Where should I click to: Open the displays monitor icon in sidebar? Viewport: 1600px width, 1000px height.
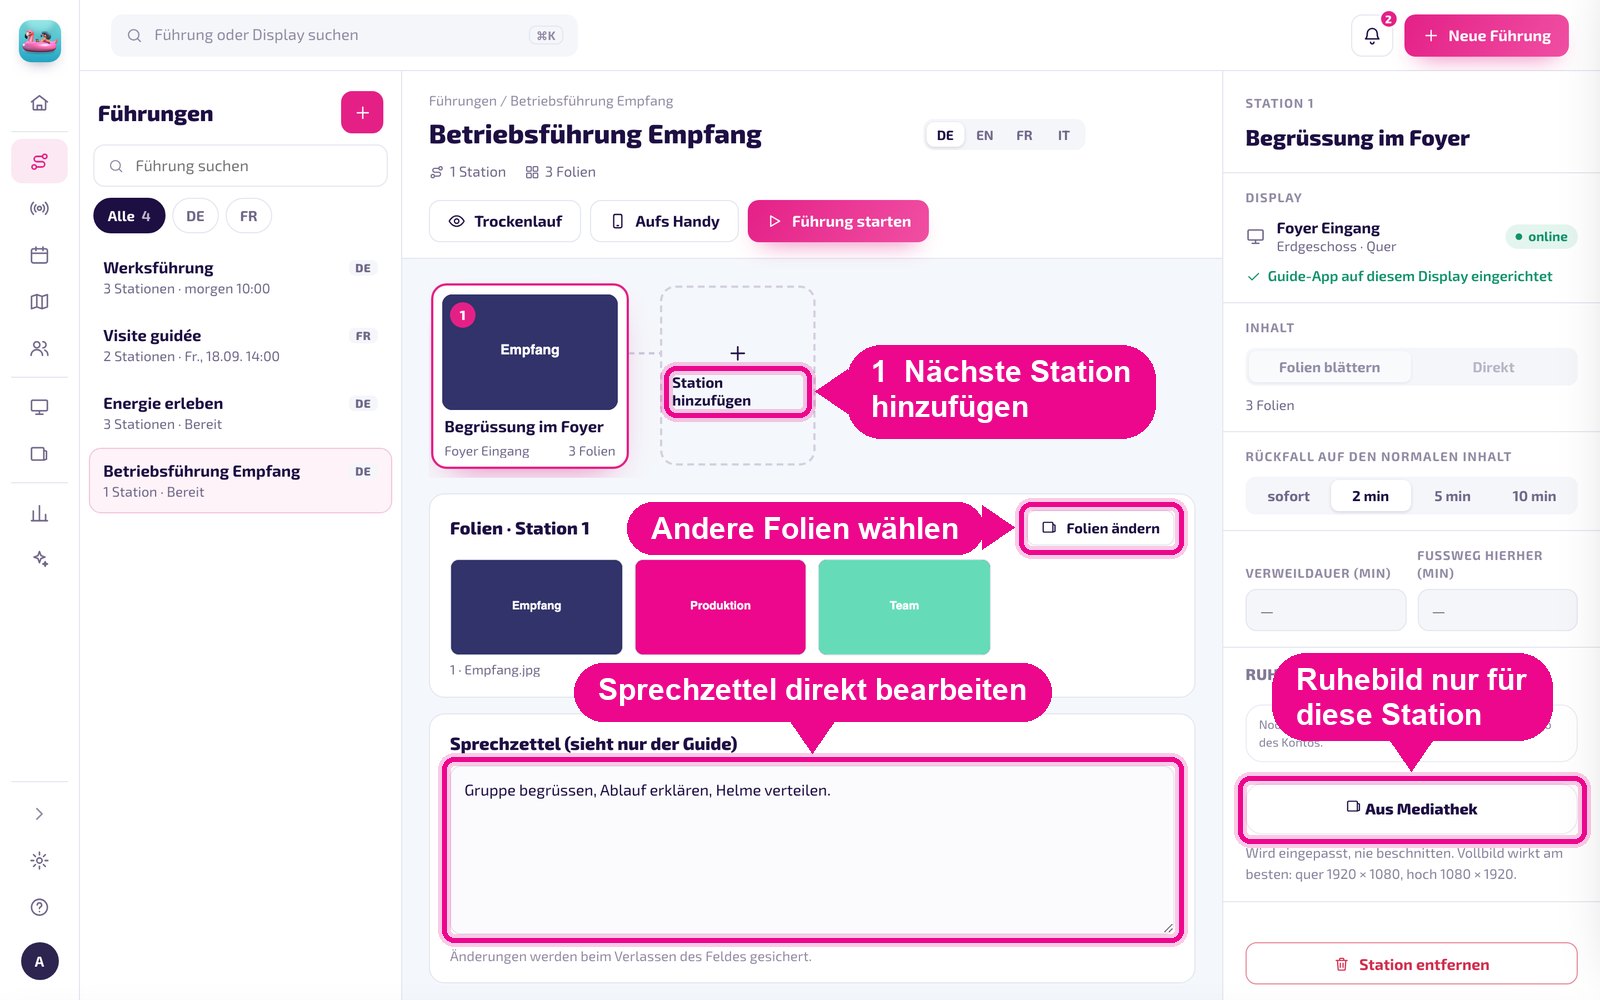(39, 407)
